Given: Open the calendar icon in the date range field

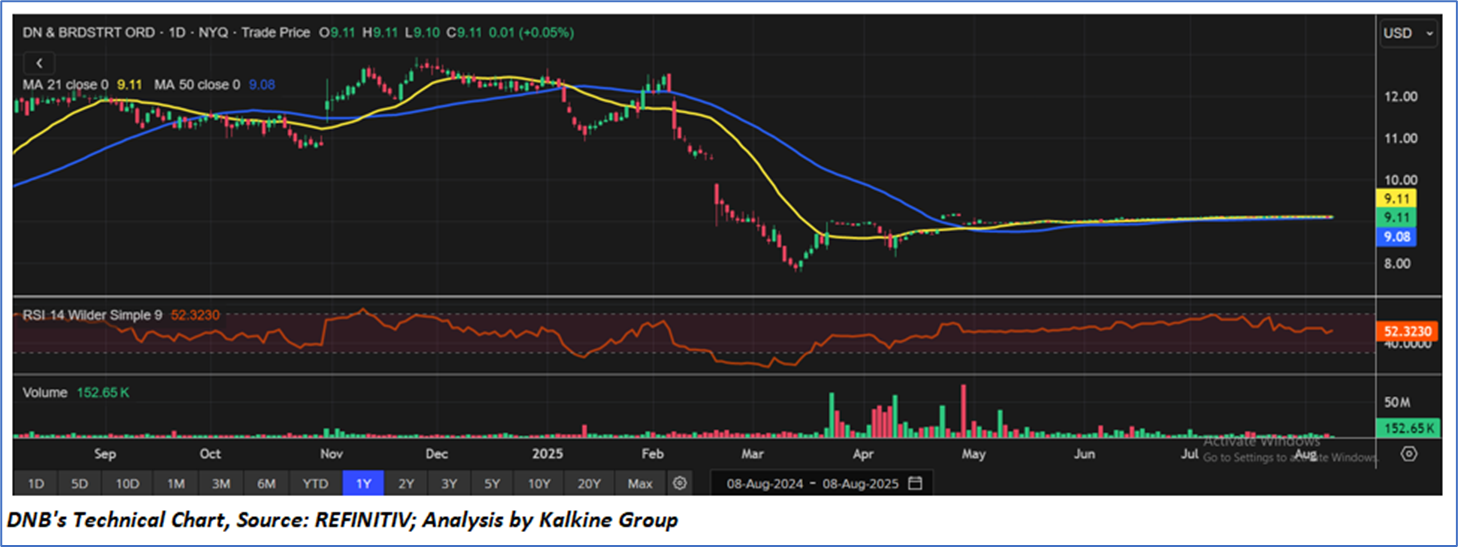Looking at the screenshot, I should click(914, 484).
